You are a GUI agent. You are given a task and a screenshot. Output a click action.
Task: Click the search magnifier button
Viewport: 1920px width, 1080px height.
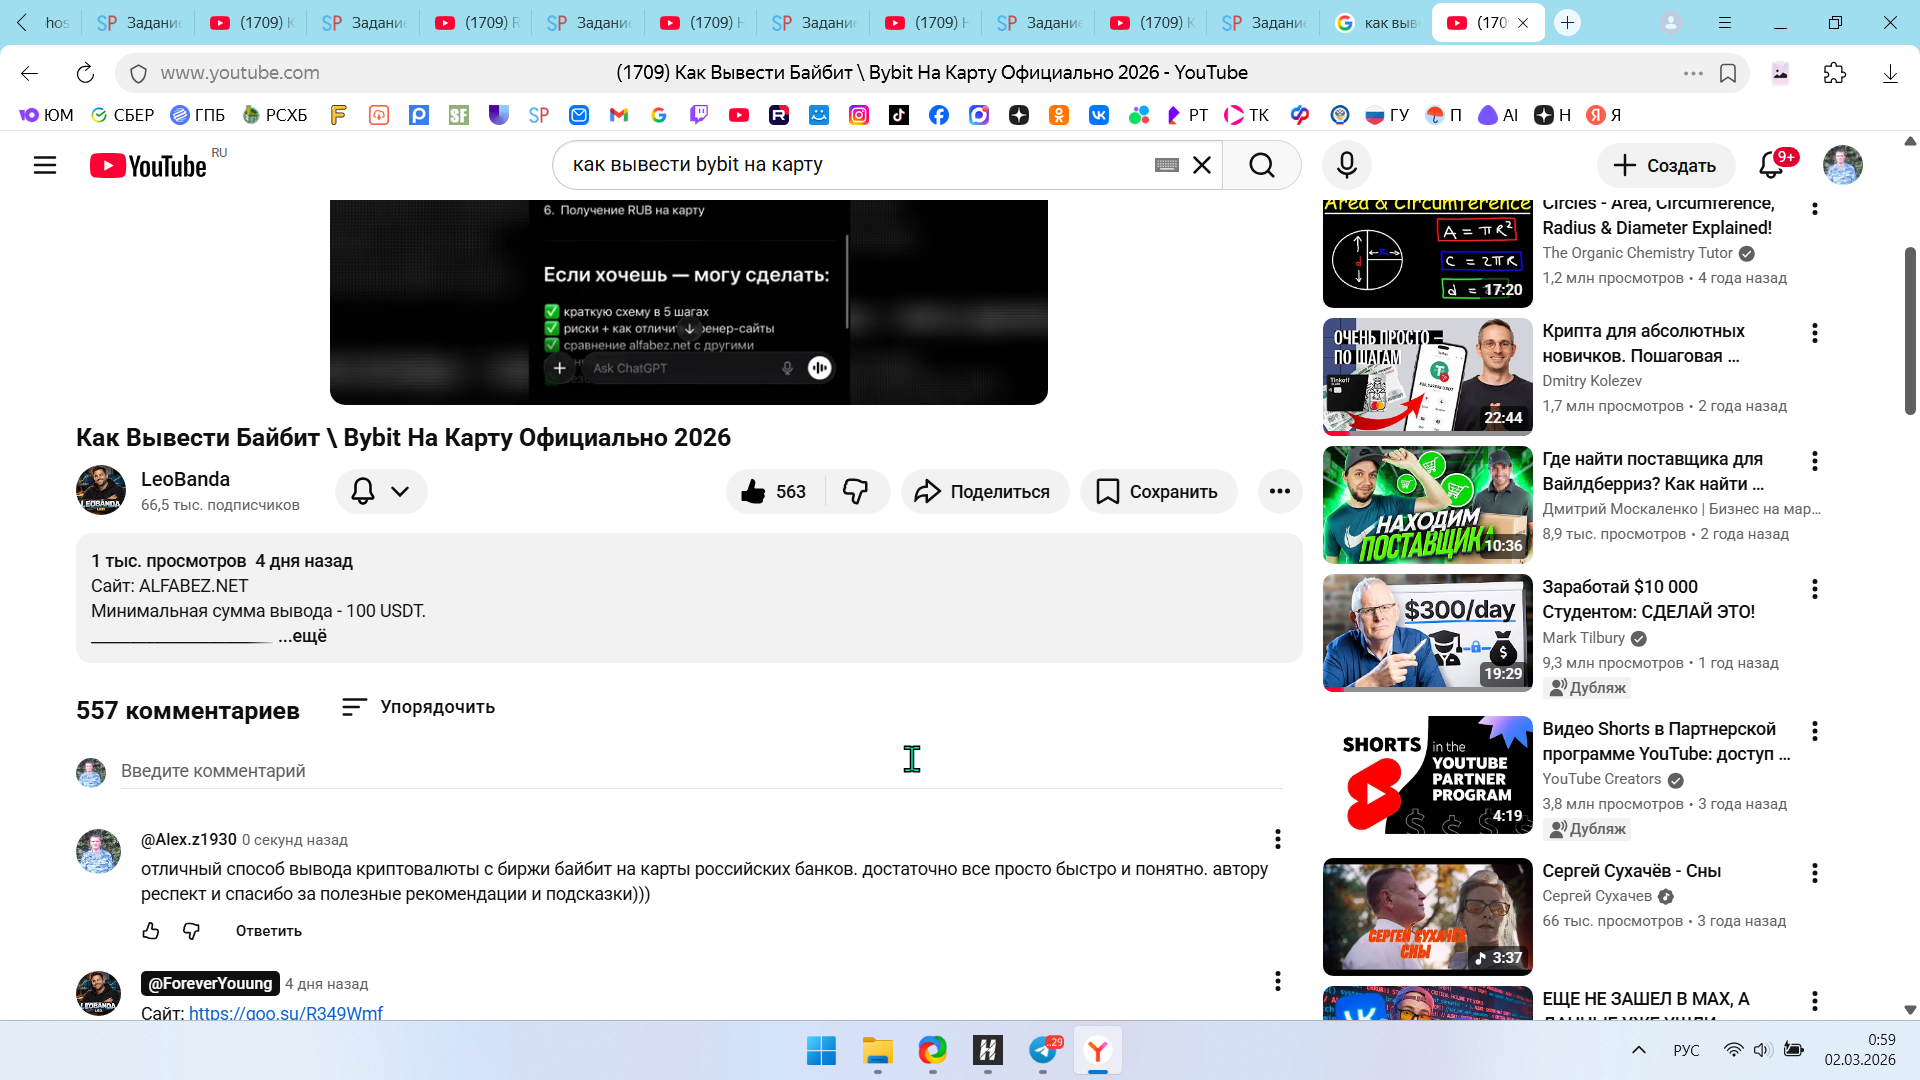(x=1262, y=165)
